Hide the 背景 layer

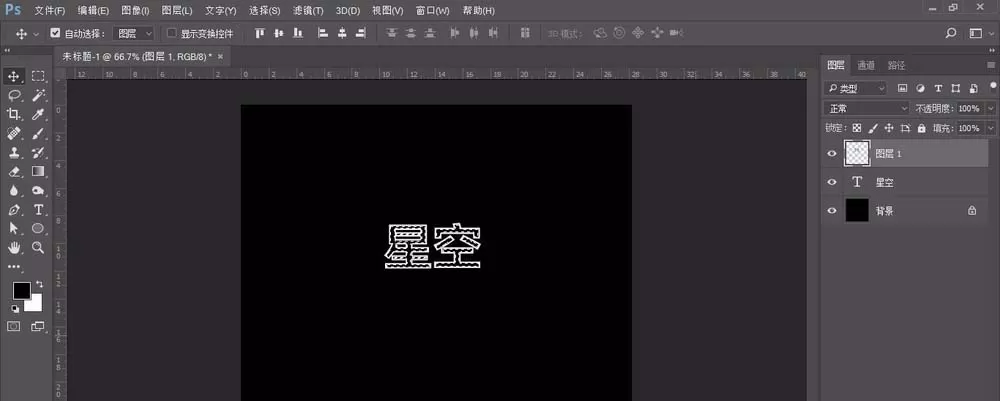pos(831,210)
